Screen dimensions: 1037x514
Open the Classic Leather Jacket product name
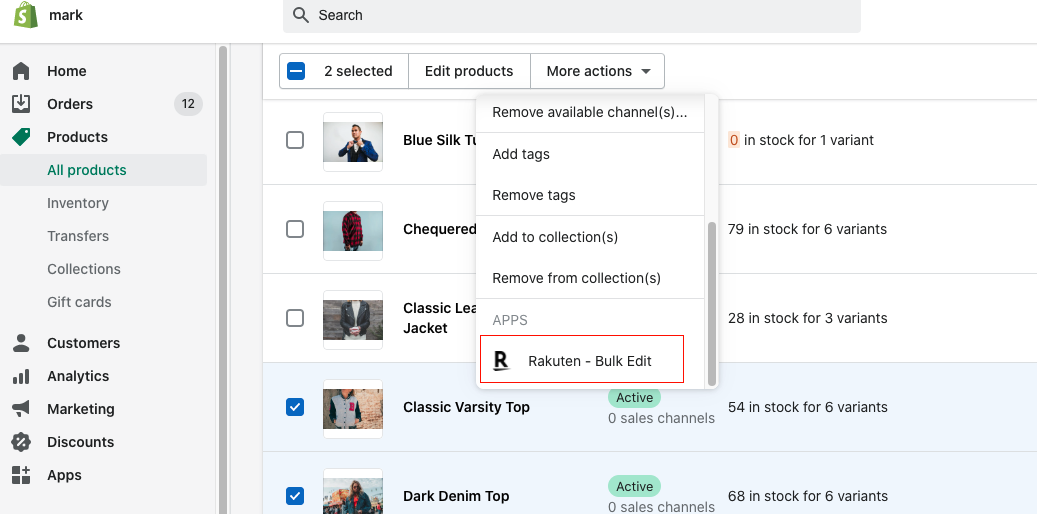pos(439,318)
